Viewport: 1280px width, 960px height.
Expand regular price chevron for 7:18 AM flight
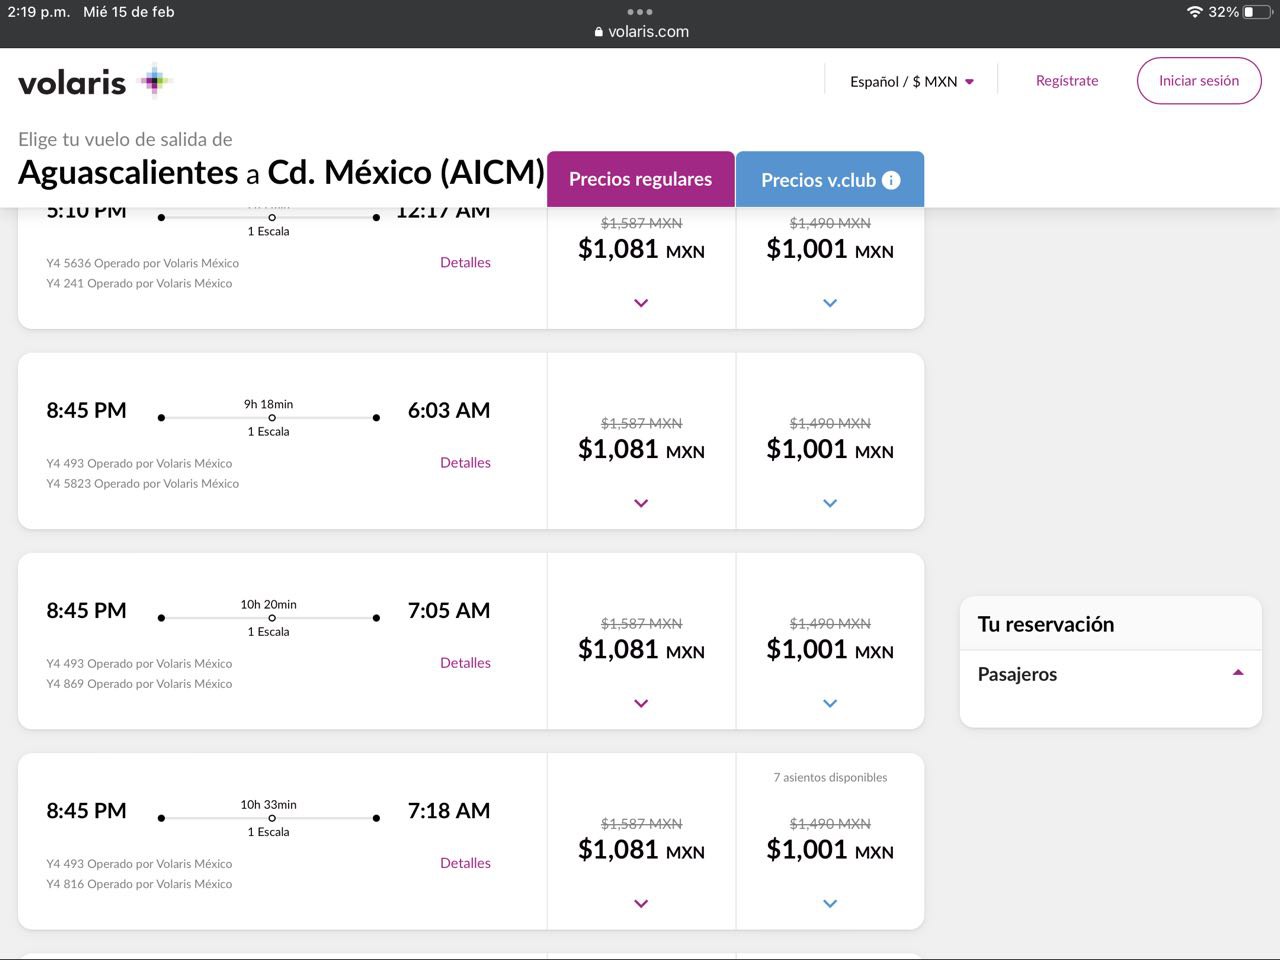(x=641, y=903)
